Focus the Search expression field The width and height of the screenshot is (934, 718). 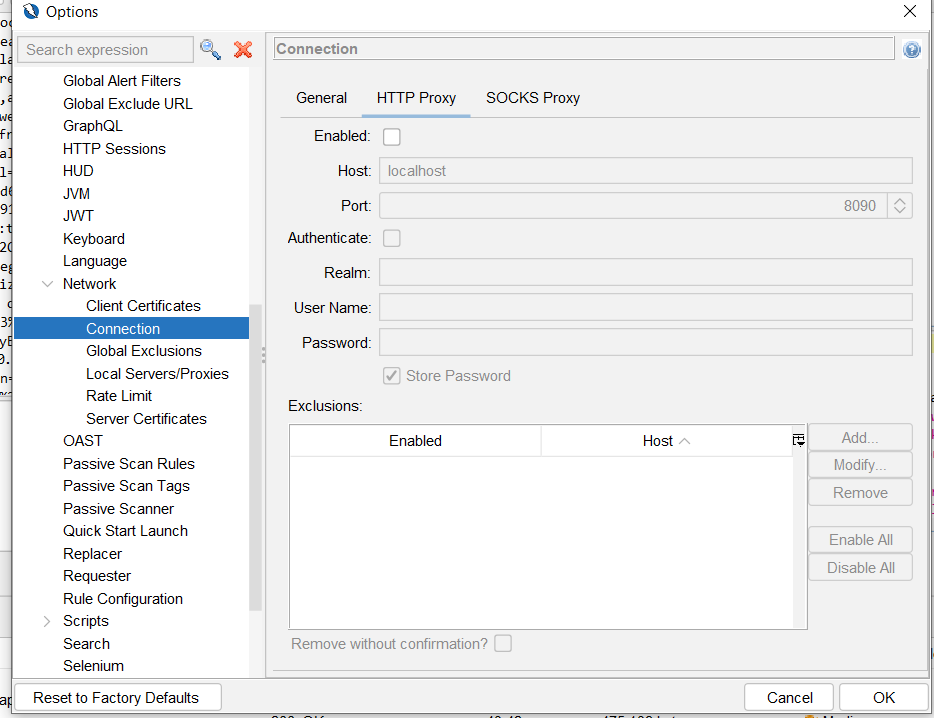point(105,49)
